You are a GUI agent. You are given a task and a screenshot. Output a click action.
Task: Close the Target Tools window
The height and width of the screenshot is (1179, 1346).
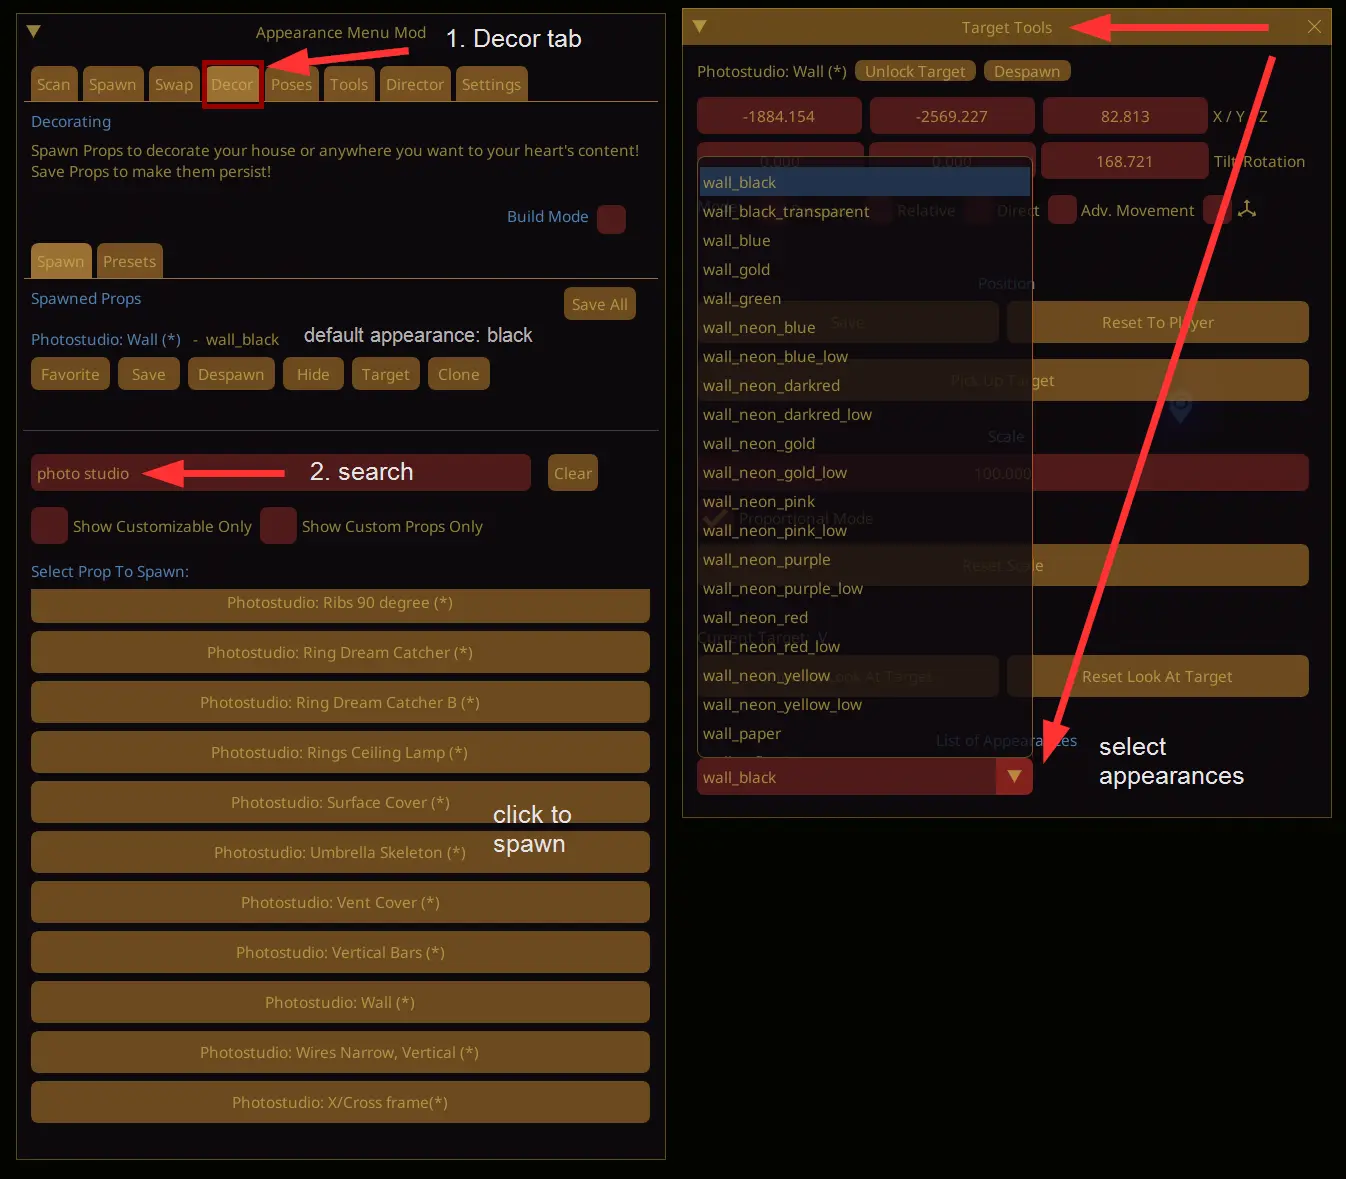coord(1314,27)
